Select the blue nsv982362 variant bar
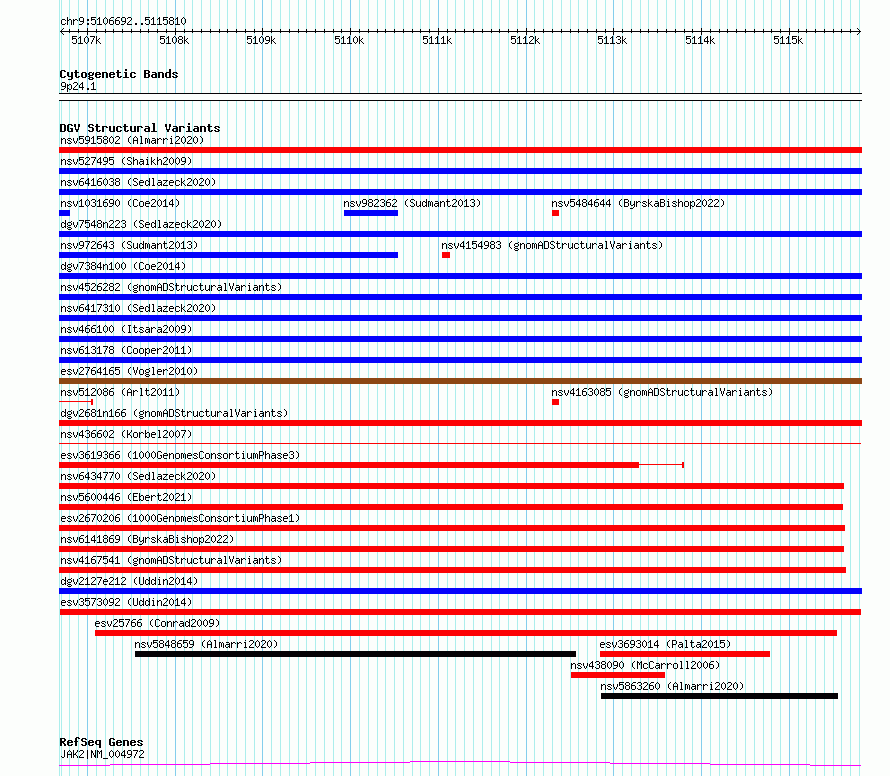This screenshot has height=776, width=890. (x=371, y=213)
